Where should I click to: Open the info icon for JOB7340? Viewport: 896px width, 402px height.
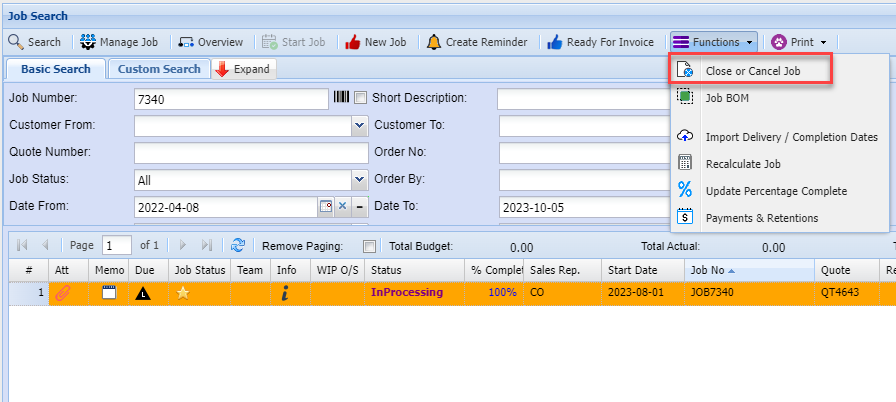tap(285, 294)
